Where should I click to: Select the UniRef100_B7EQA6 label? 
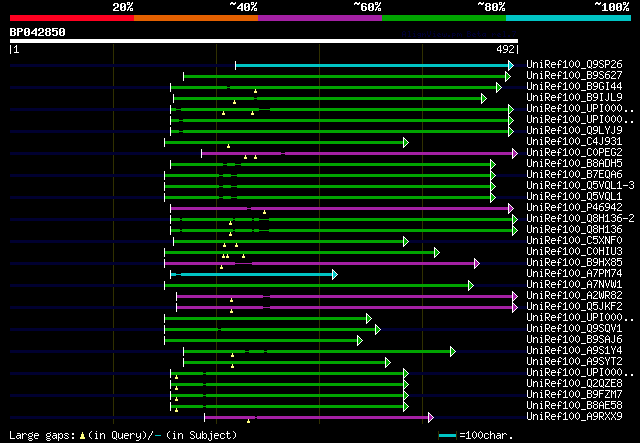(574, 174)
